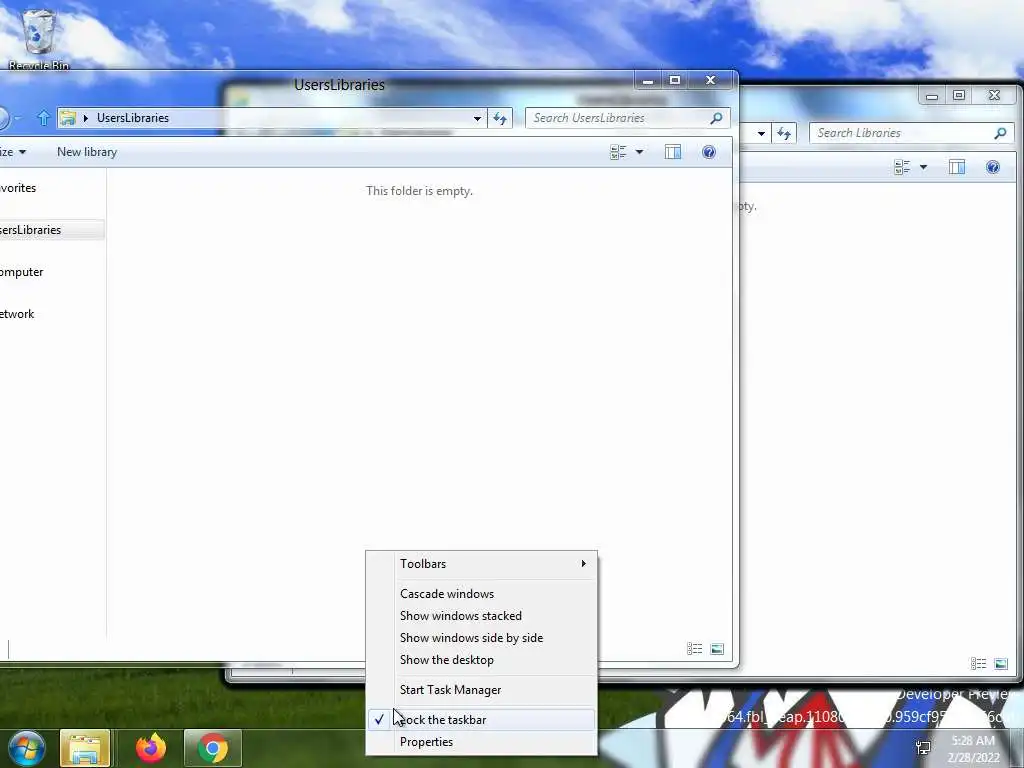Refresh the background Libraries window
Screen dimensions: 1024x768
tap(784, 133)
